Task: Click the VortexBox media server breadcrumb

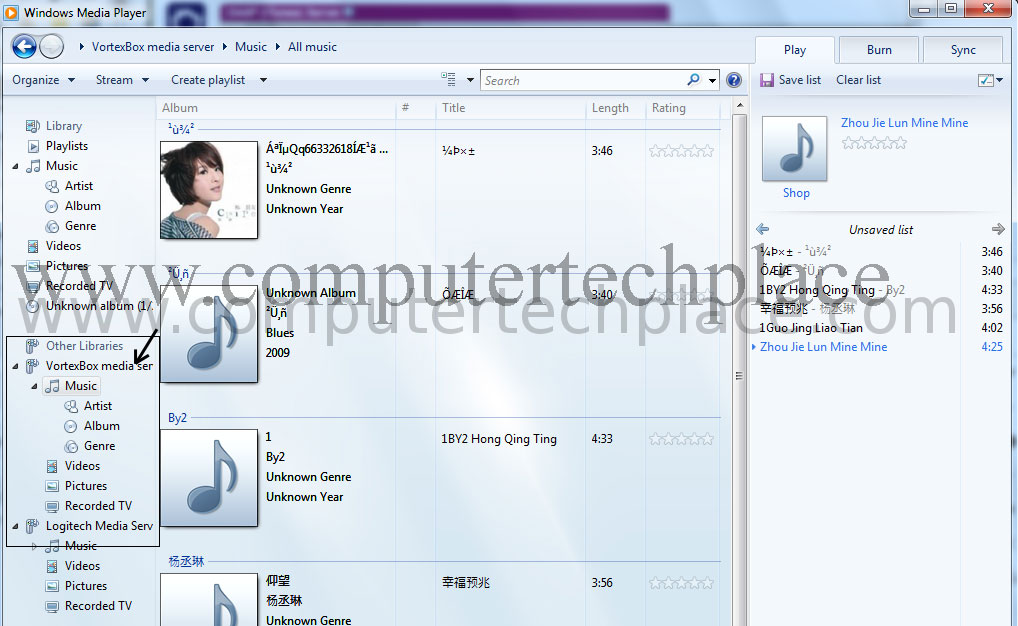Action: click(x=153, y=47)
